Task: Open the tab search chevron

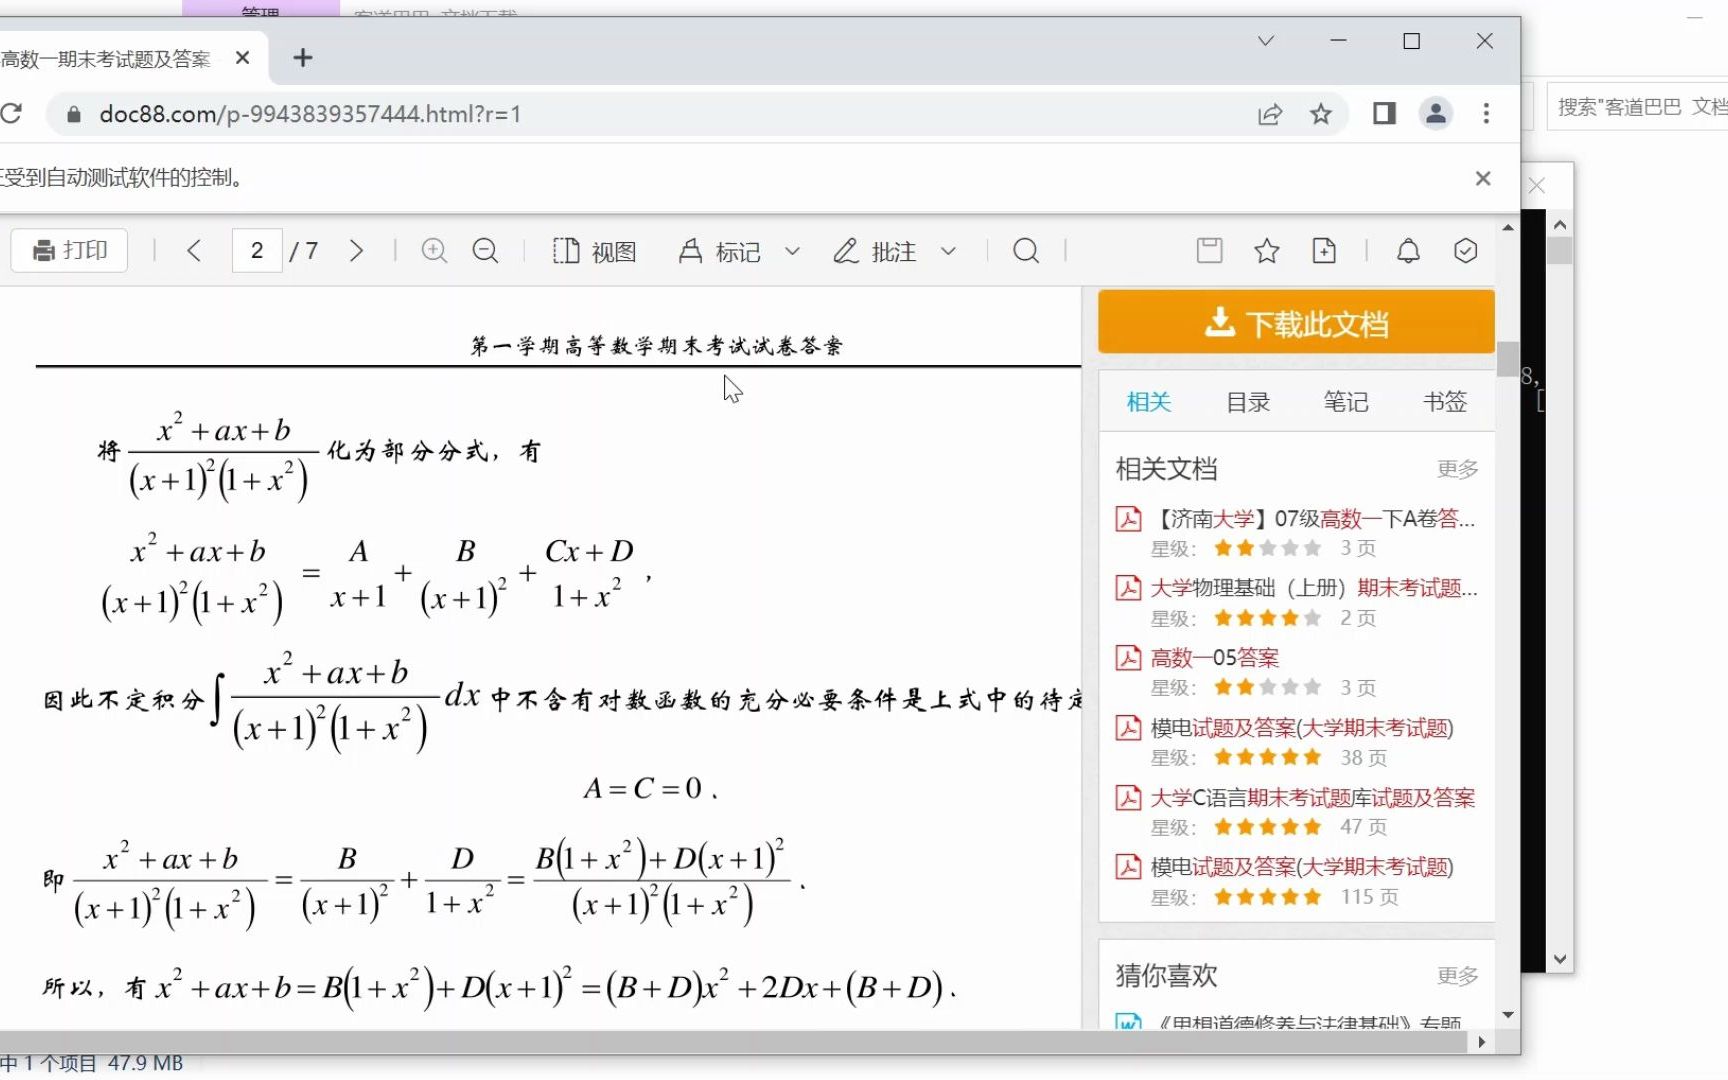Action: point(1266,41)
